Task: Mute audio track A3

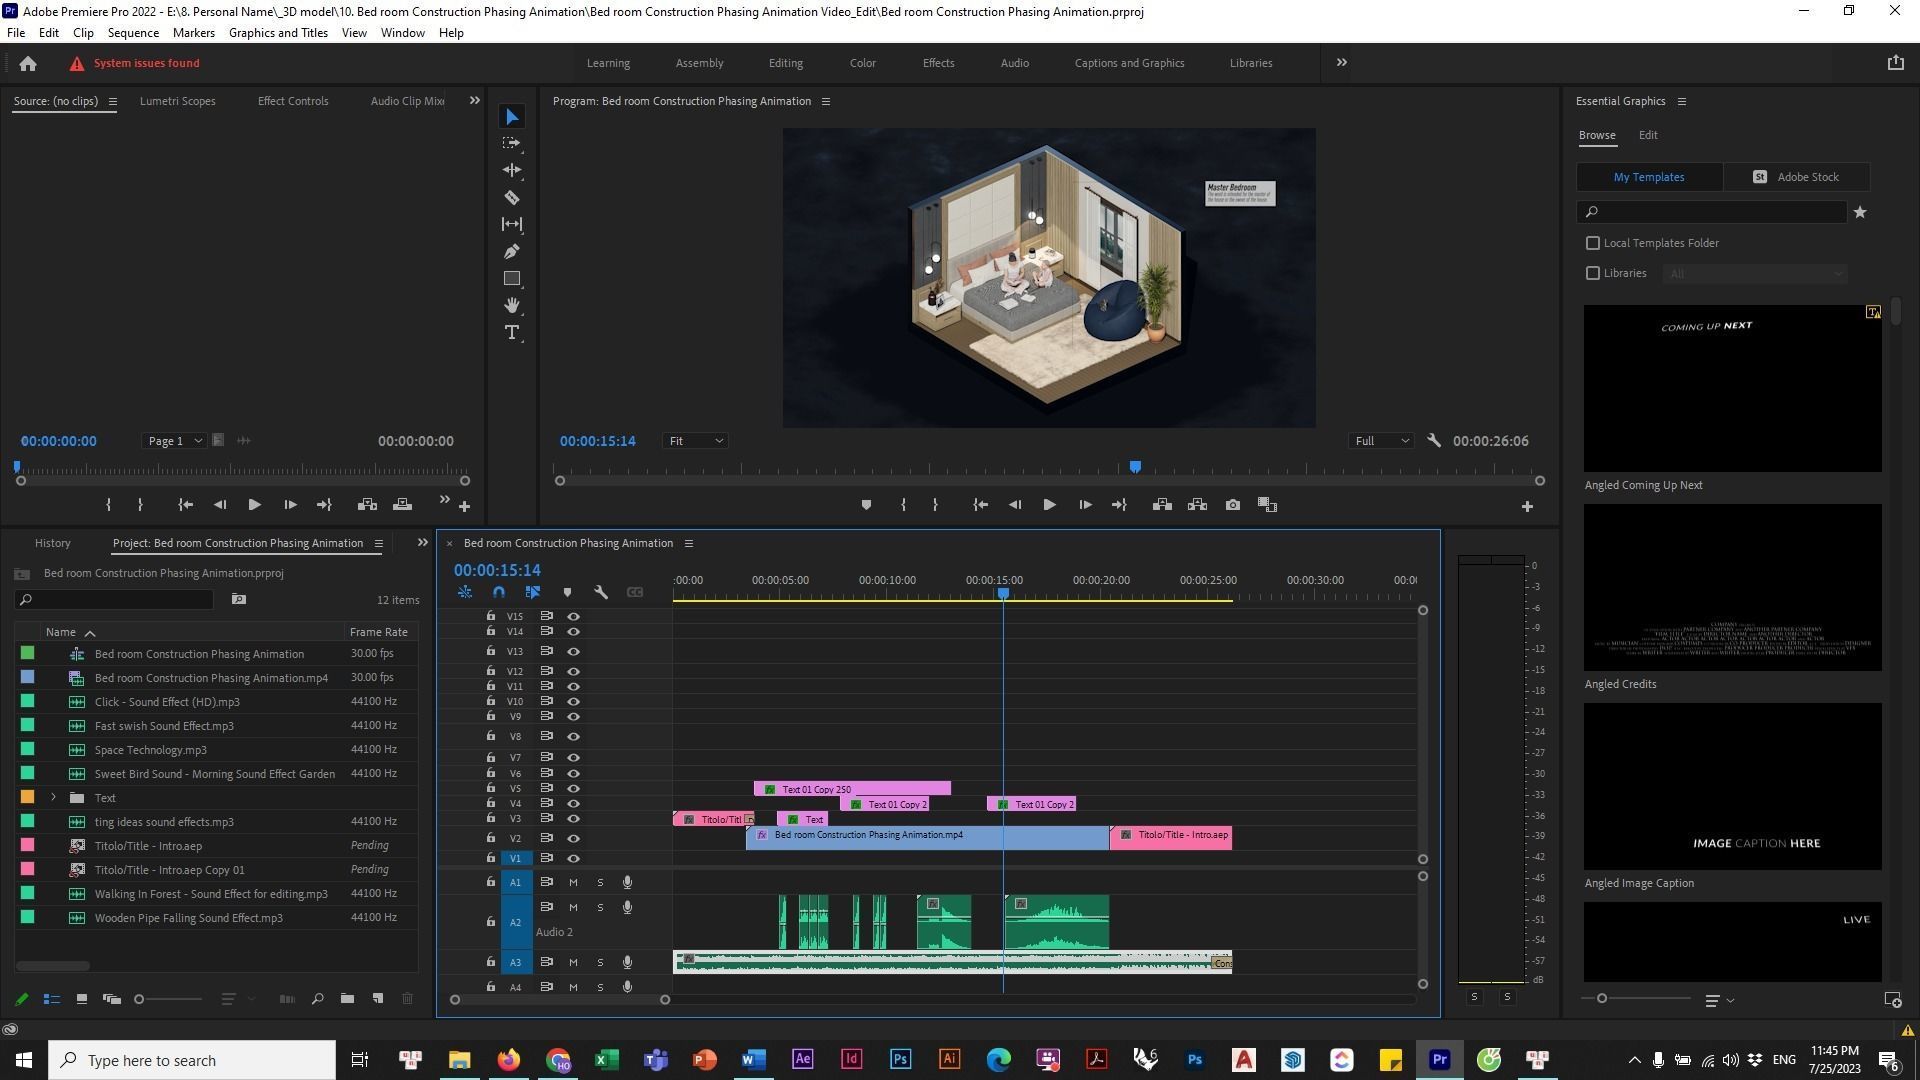Action: (x=573, y=962)
